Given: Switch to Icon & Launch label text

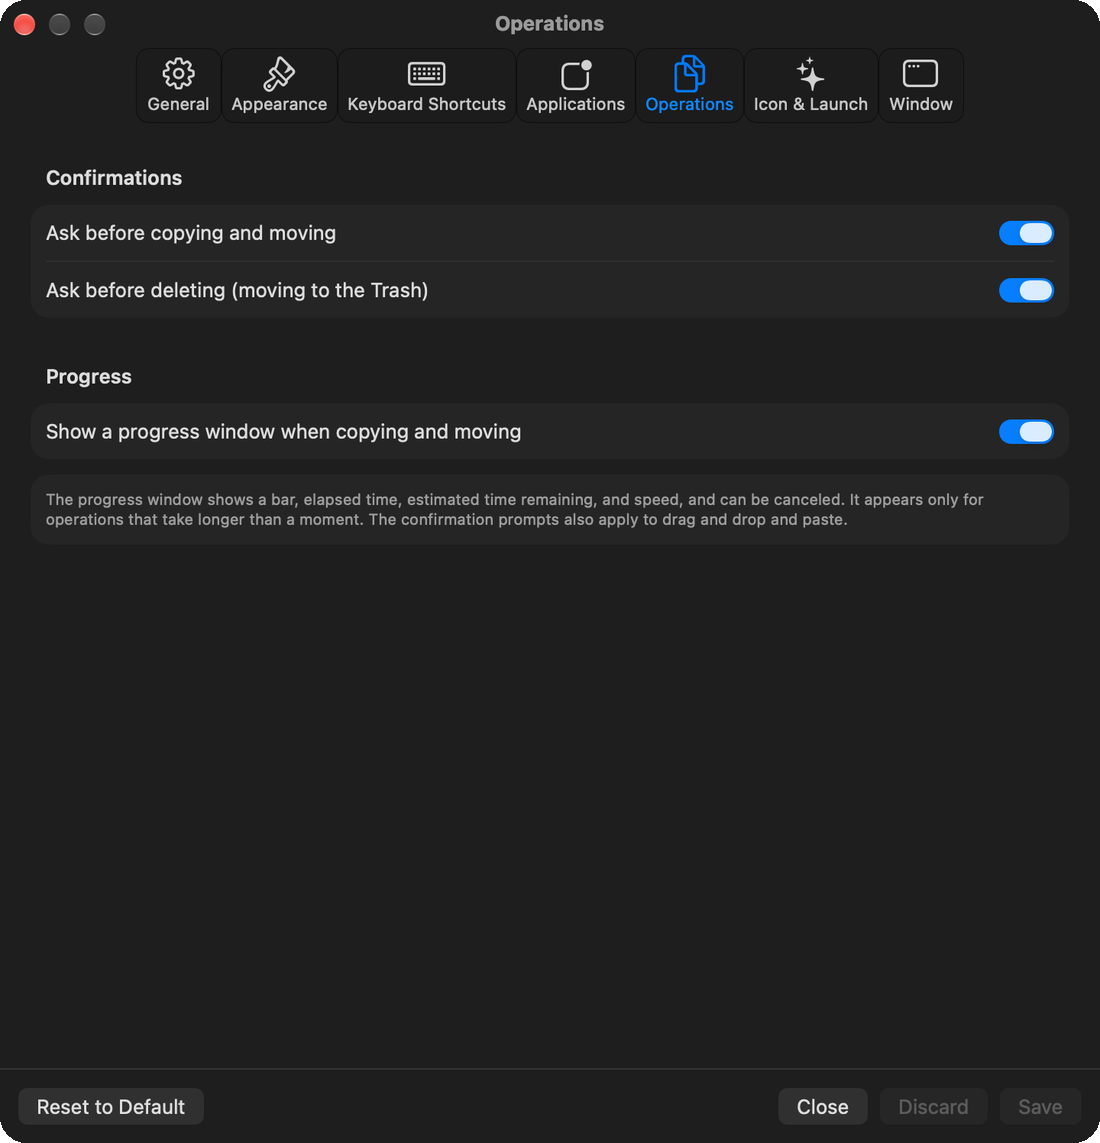Looking at the screenshot, I should (x=811, y=104).
